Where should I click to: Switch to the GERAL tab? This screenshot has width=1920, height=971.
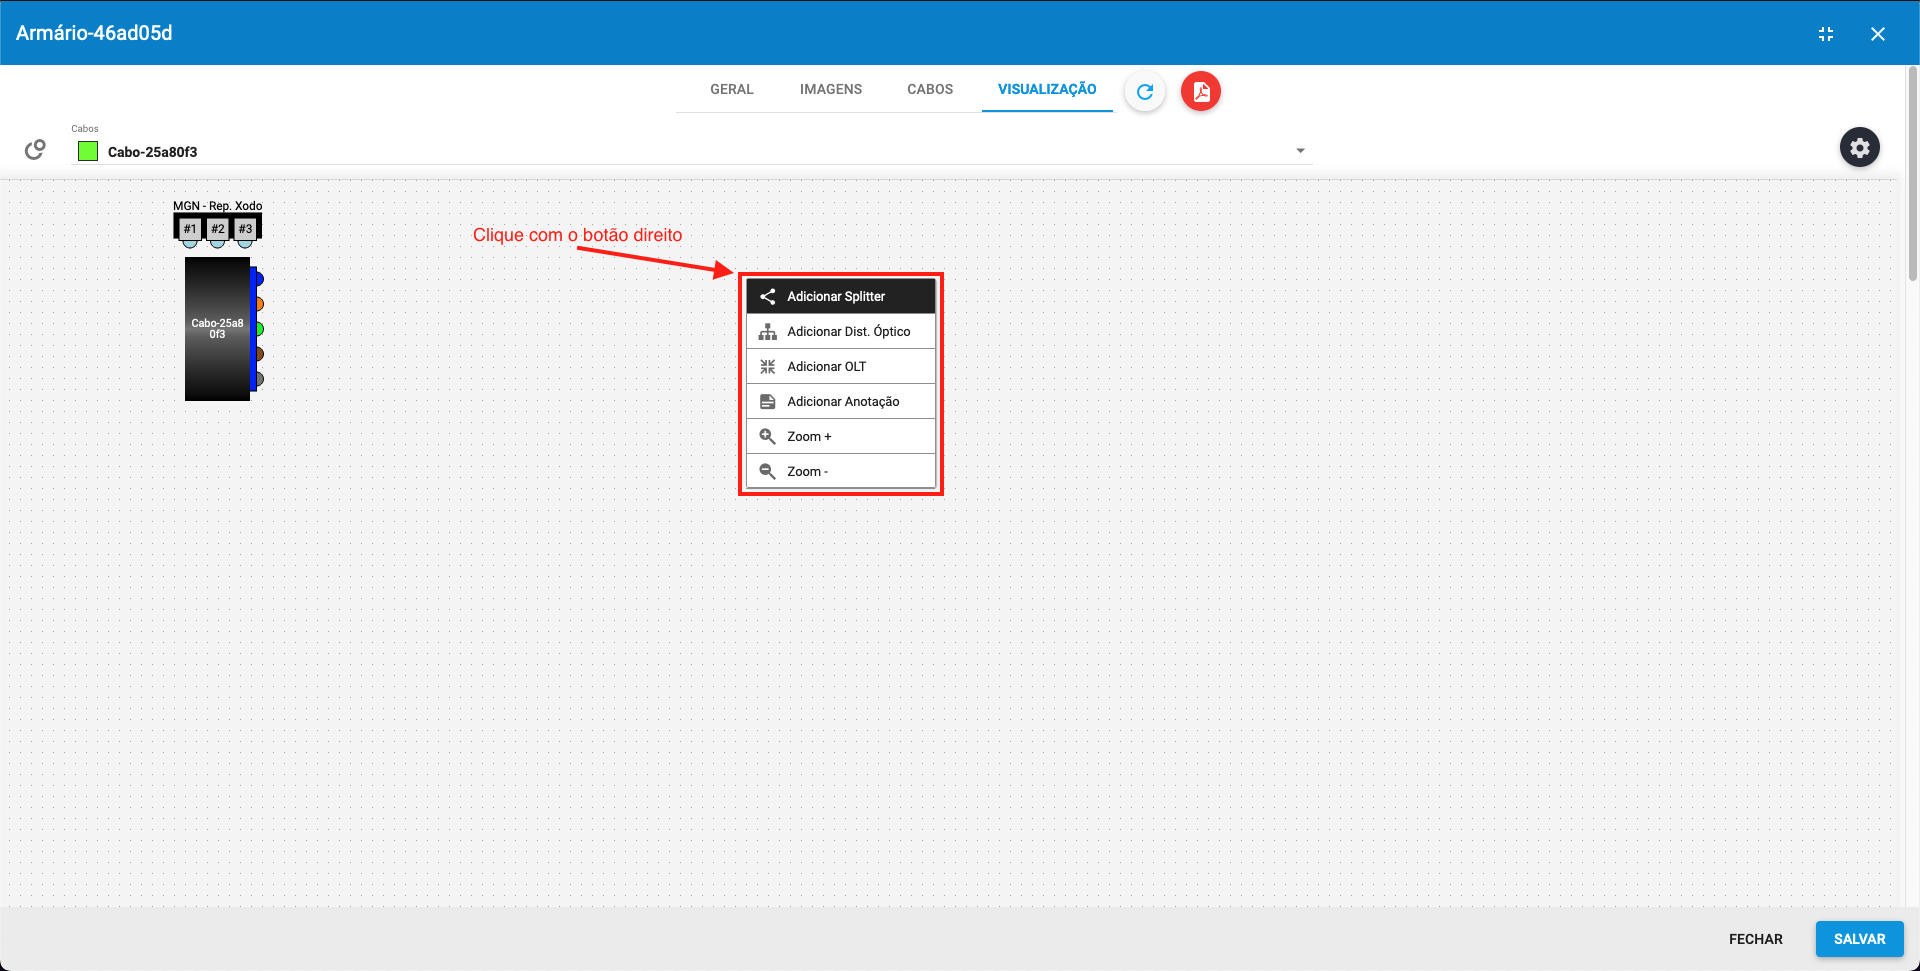(731, 89)
